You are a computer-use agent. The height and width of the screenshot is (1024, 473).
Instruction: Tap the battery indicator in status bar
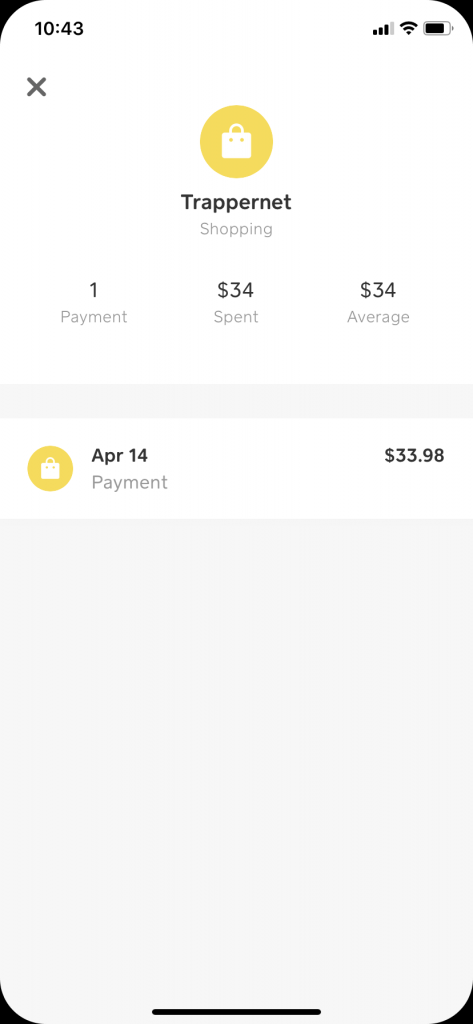pyautogui.click(x=438, y=29)
